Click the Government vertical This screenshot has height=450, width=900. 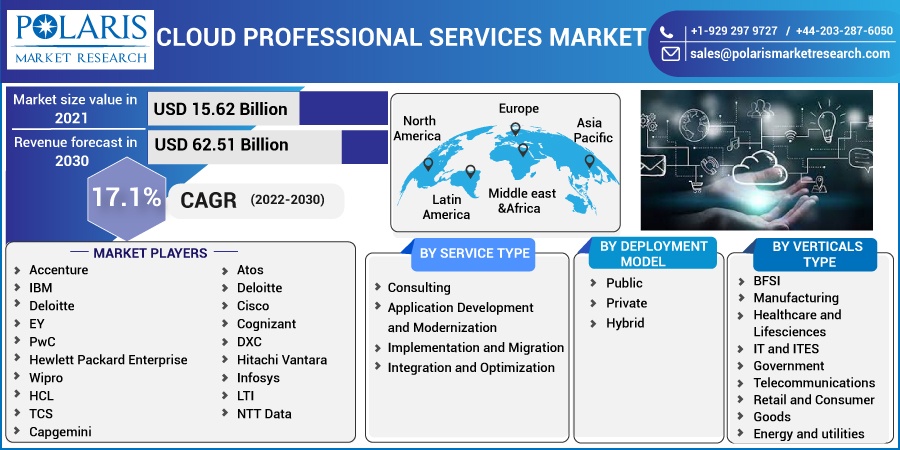tap(789, 366)
